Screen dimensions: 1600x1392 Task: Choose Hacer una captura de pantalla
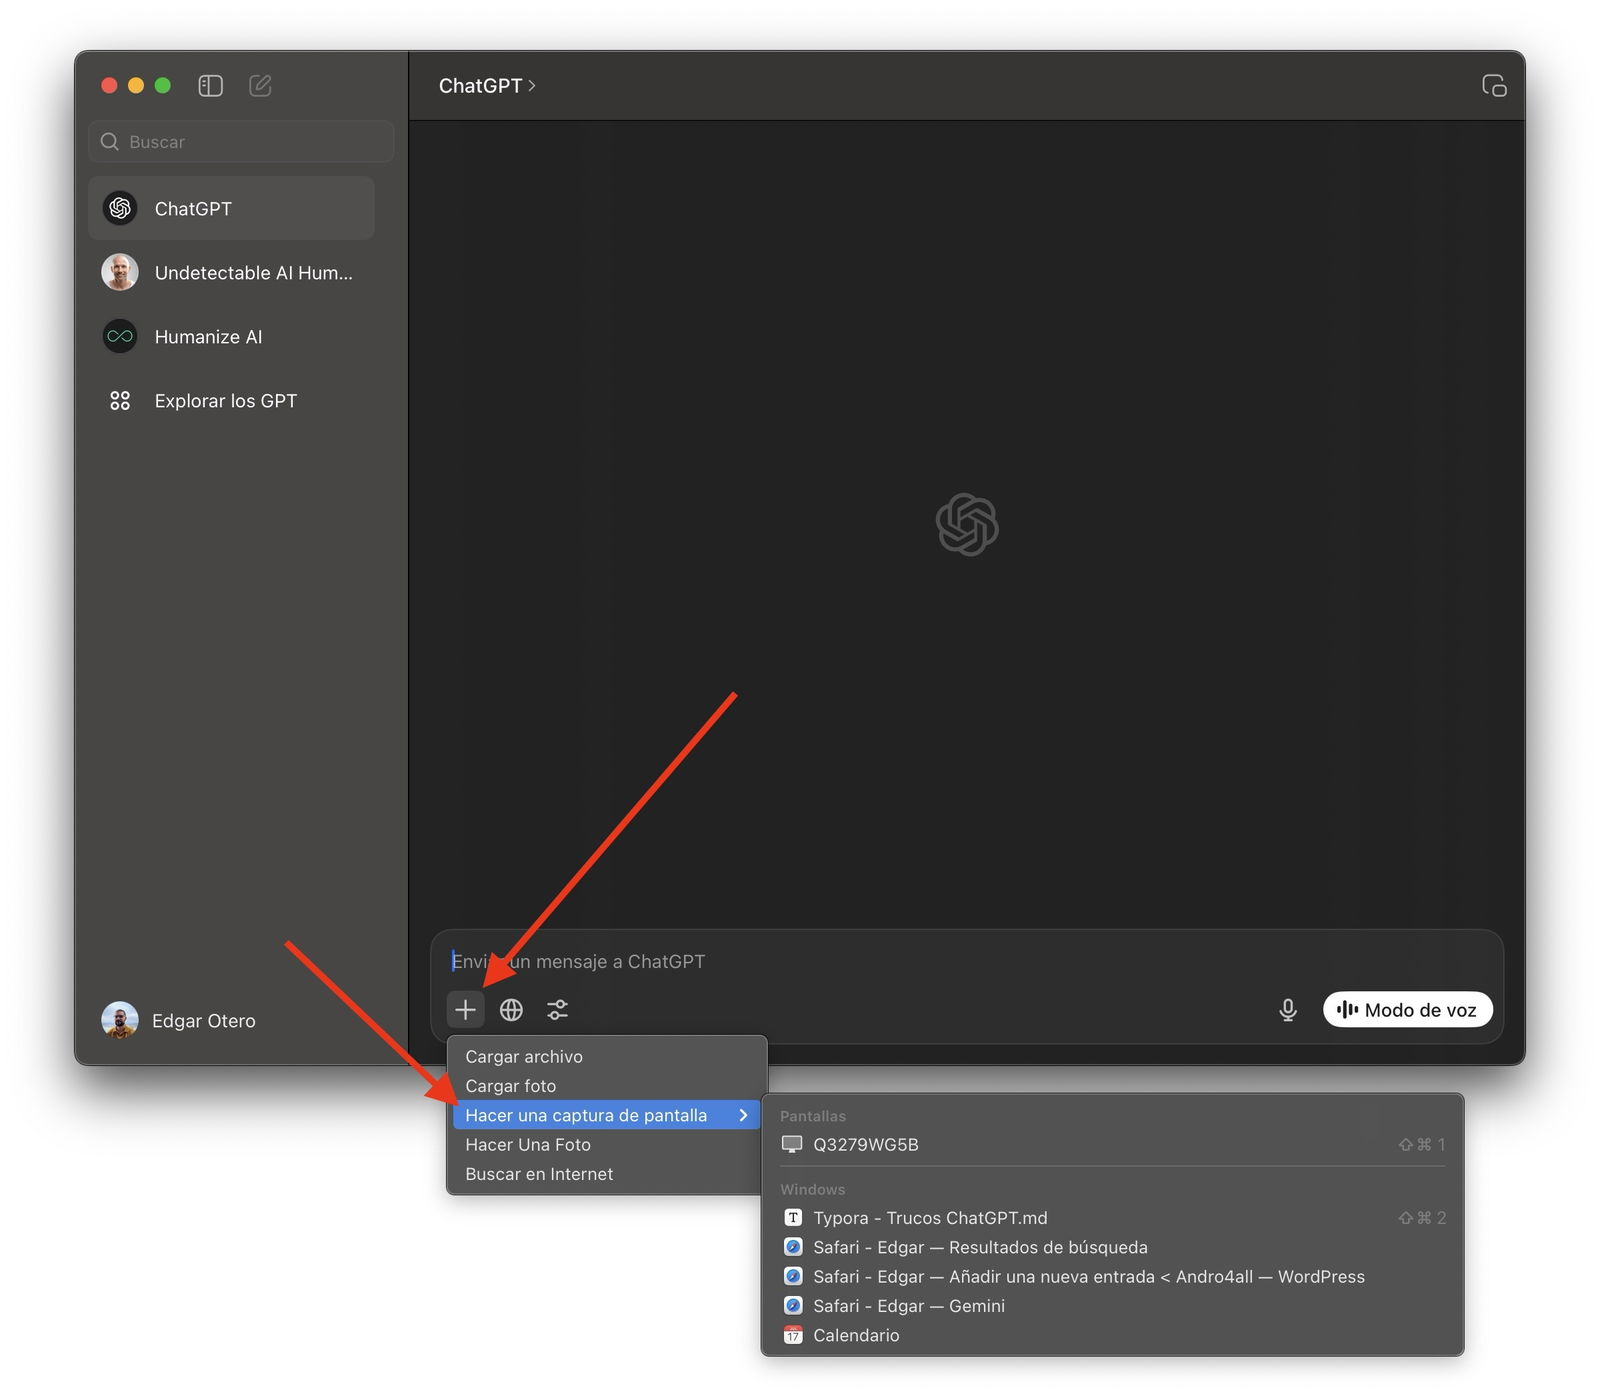(606, 1115)
